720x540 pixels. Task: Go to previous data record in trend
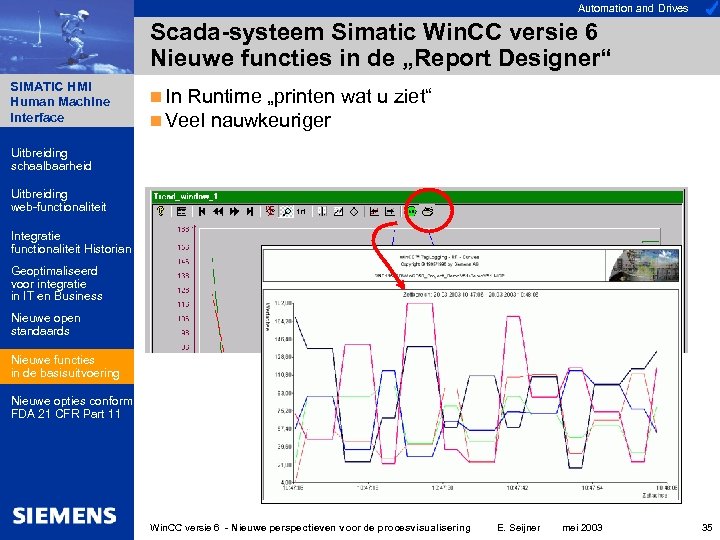[218, 211]
